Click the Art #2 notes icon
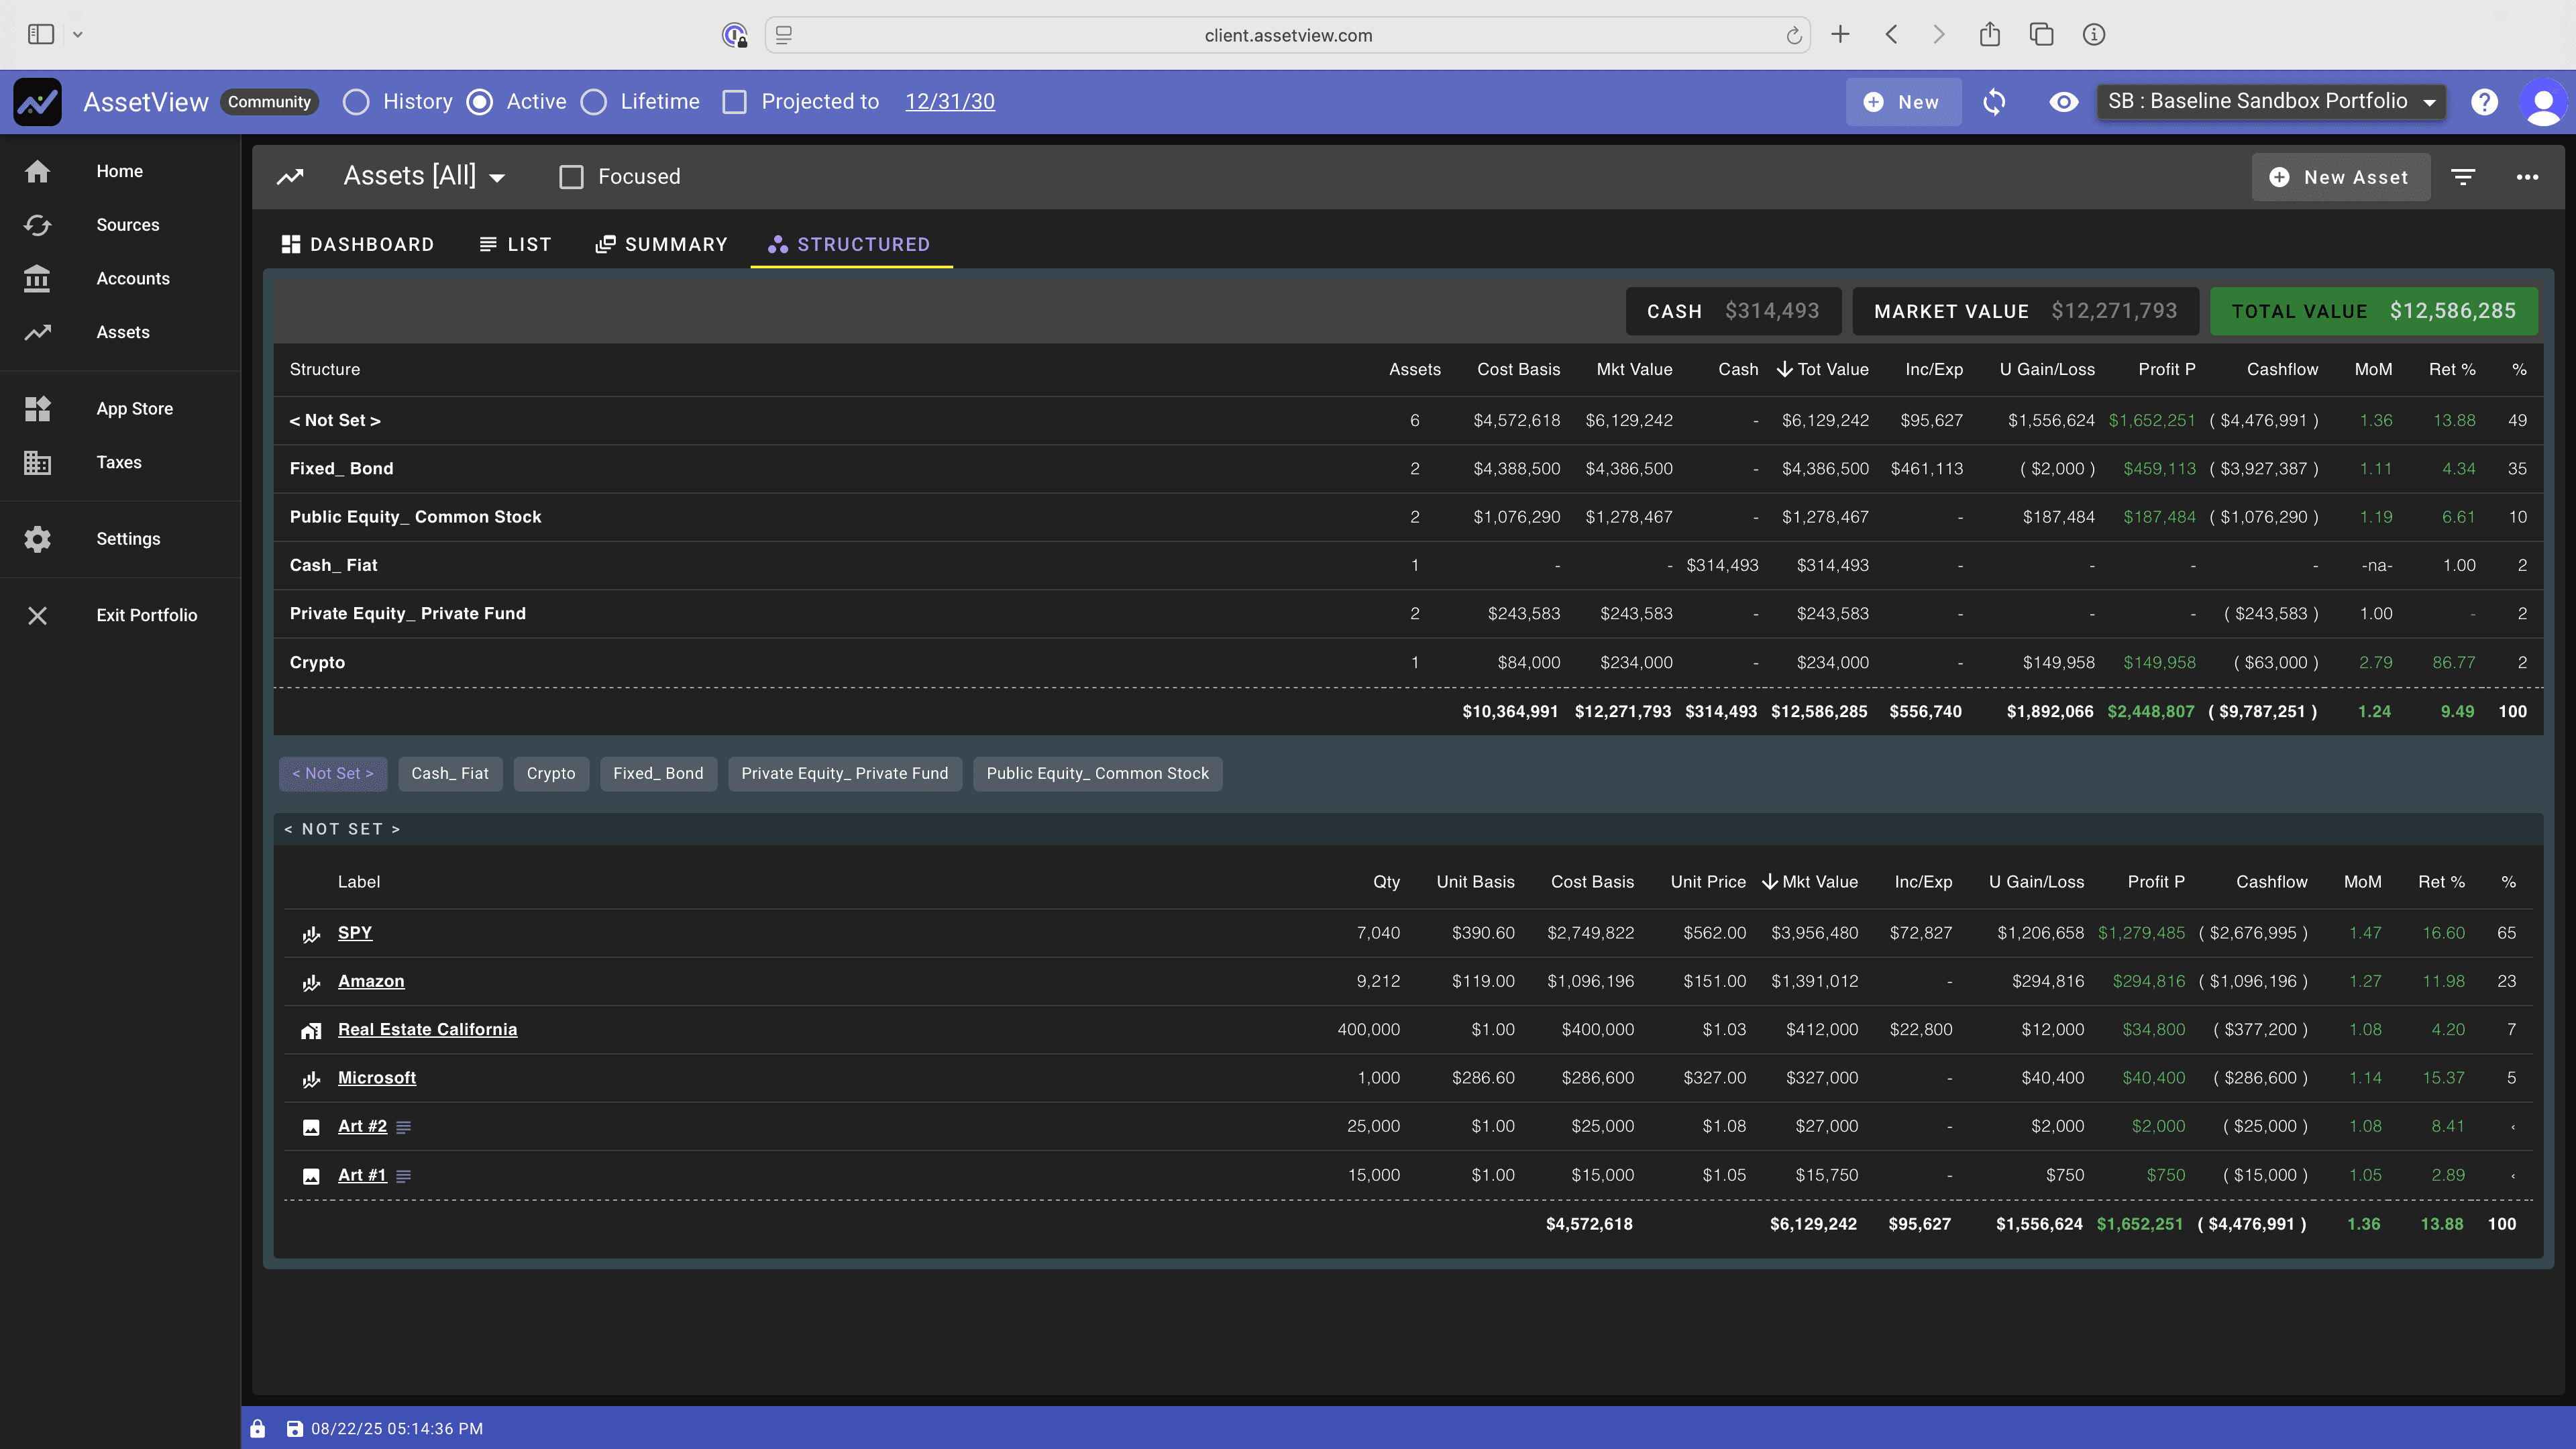 [404, 1127]
